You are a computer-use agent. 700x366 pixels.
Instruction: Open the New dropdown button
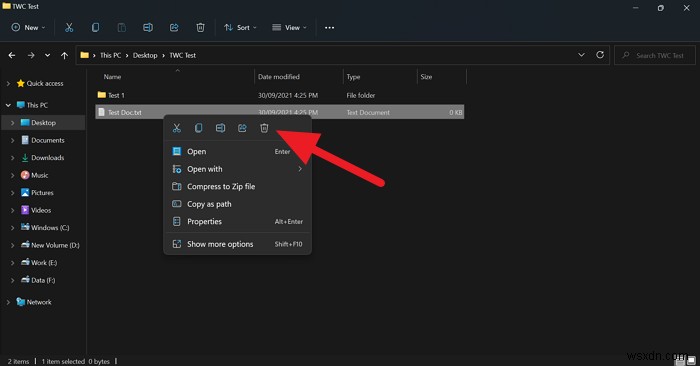pos(28,28)
